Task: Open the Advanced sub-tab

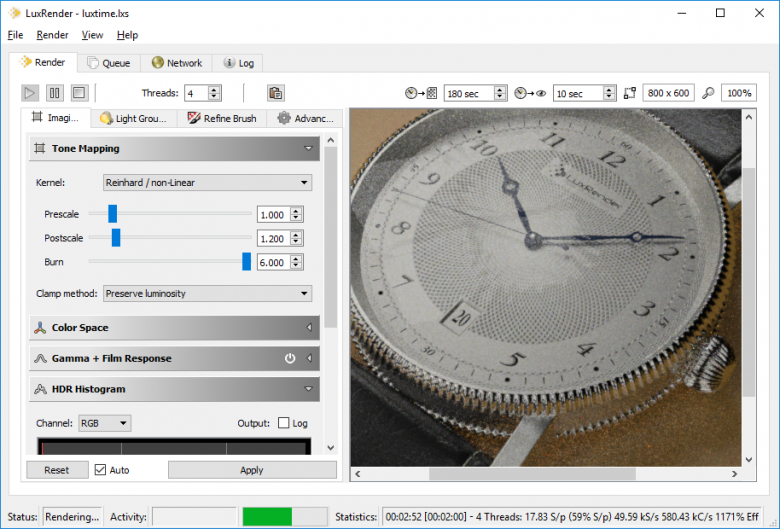Action: coord(305,118)
